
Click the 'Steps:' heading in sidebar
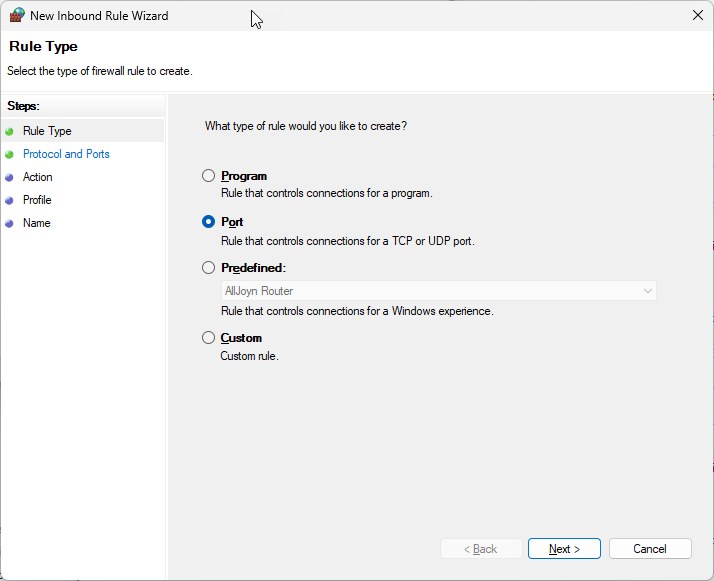pyautogui.click(x=23, y=106)
